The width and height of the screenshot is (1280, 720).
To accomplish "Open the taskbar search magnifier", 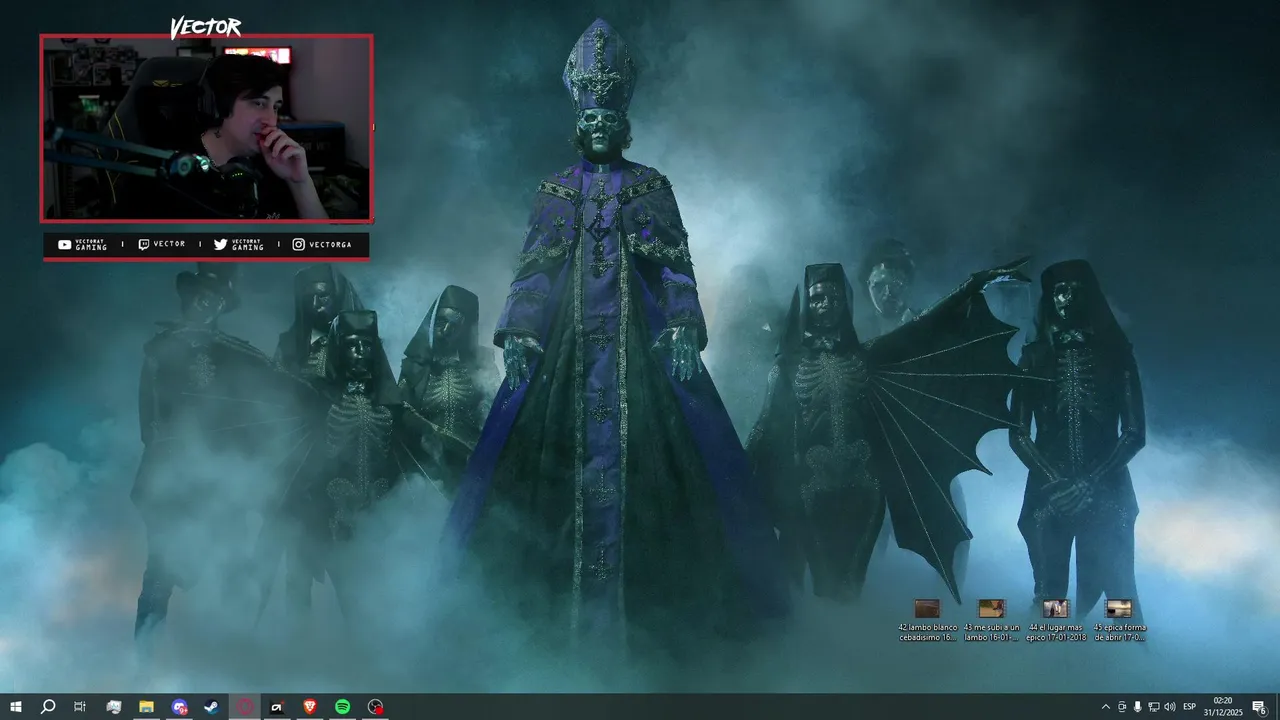I will tap(48, 707).
